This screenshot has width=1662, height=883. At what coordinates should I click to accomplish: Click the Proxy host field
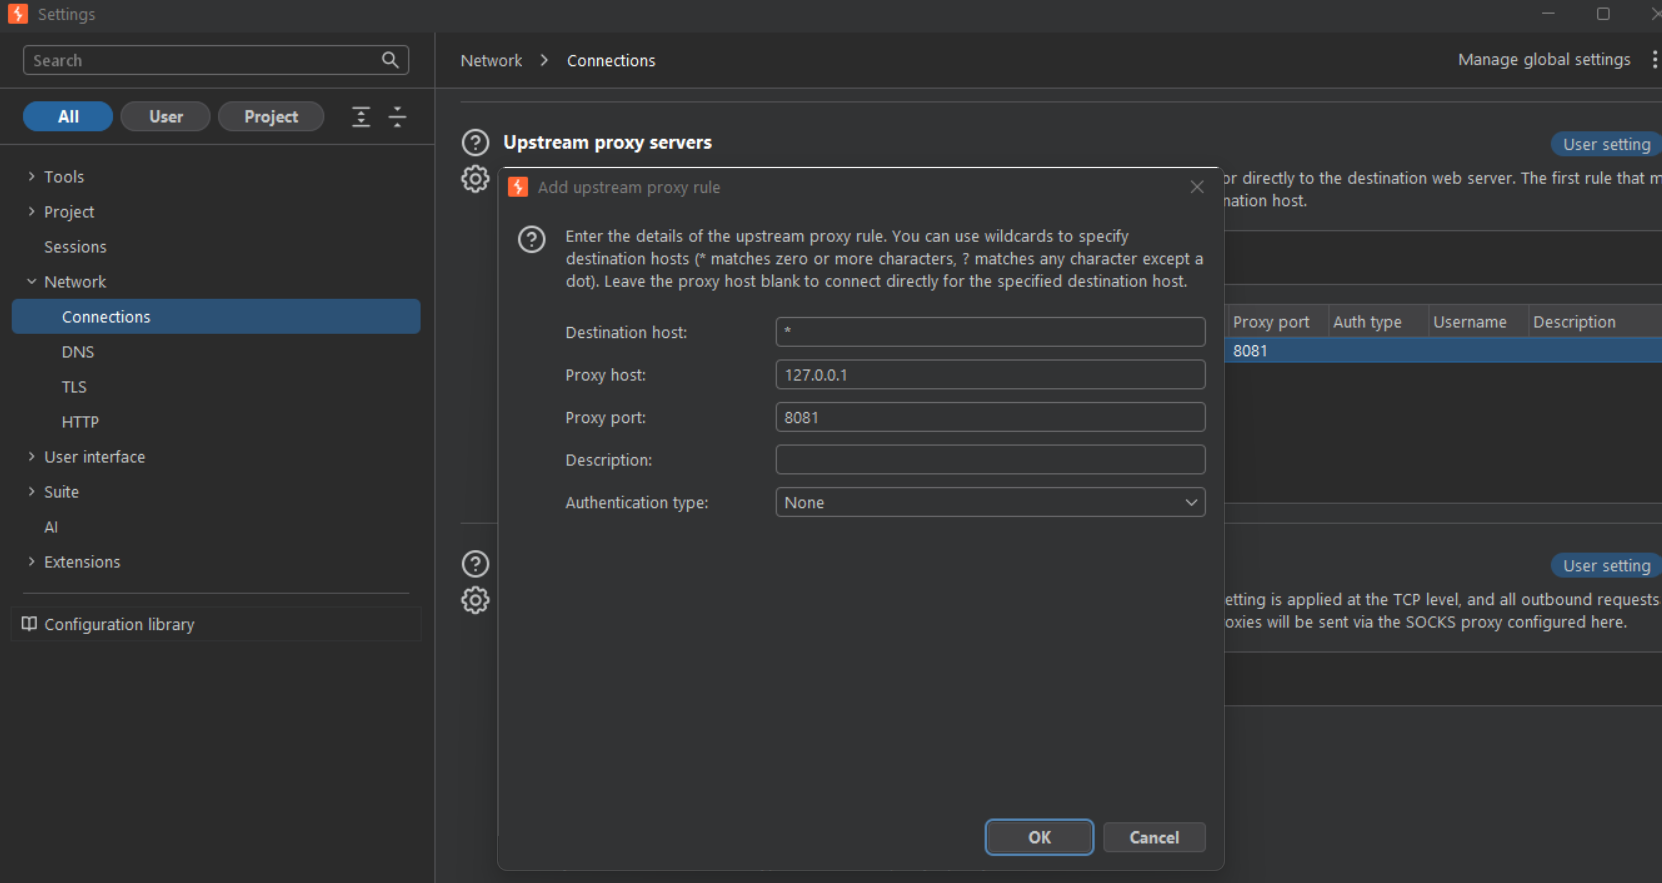click(x=990, y=375)
